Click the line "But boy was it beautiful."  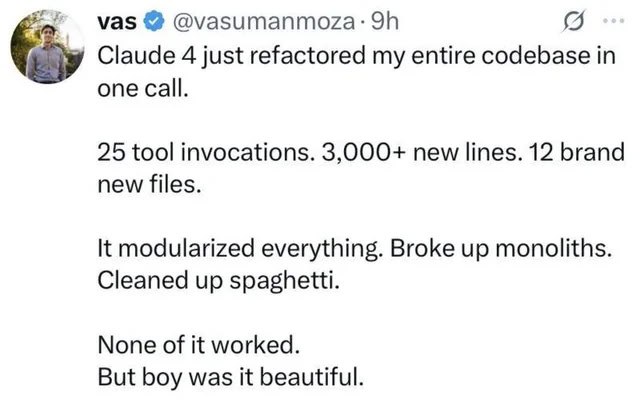(230, 378)
